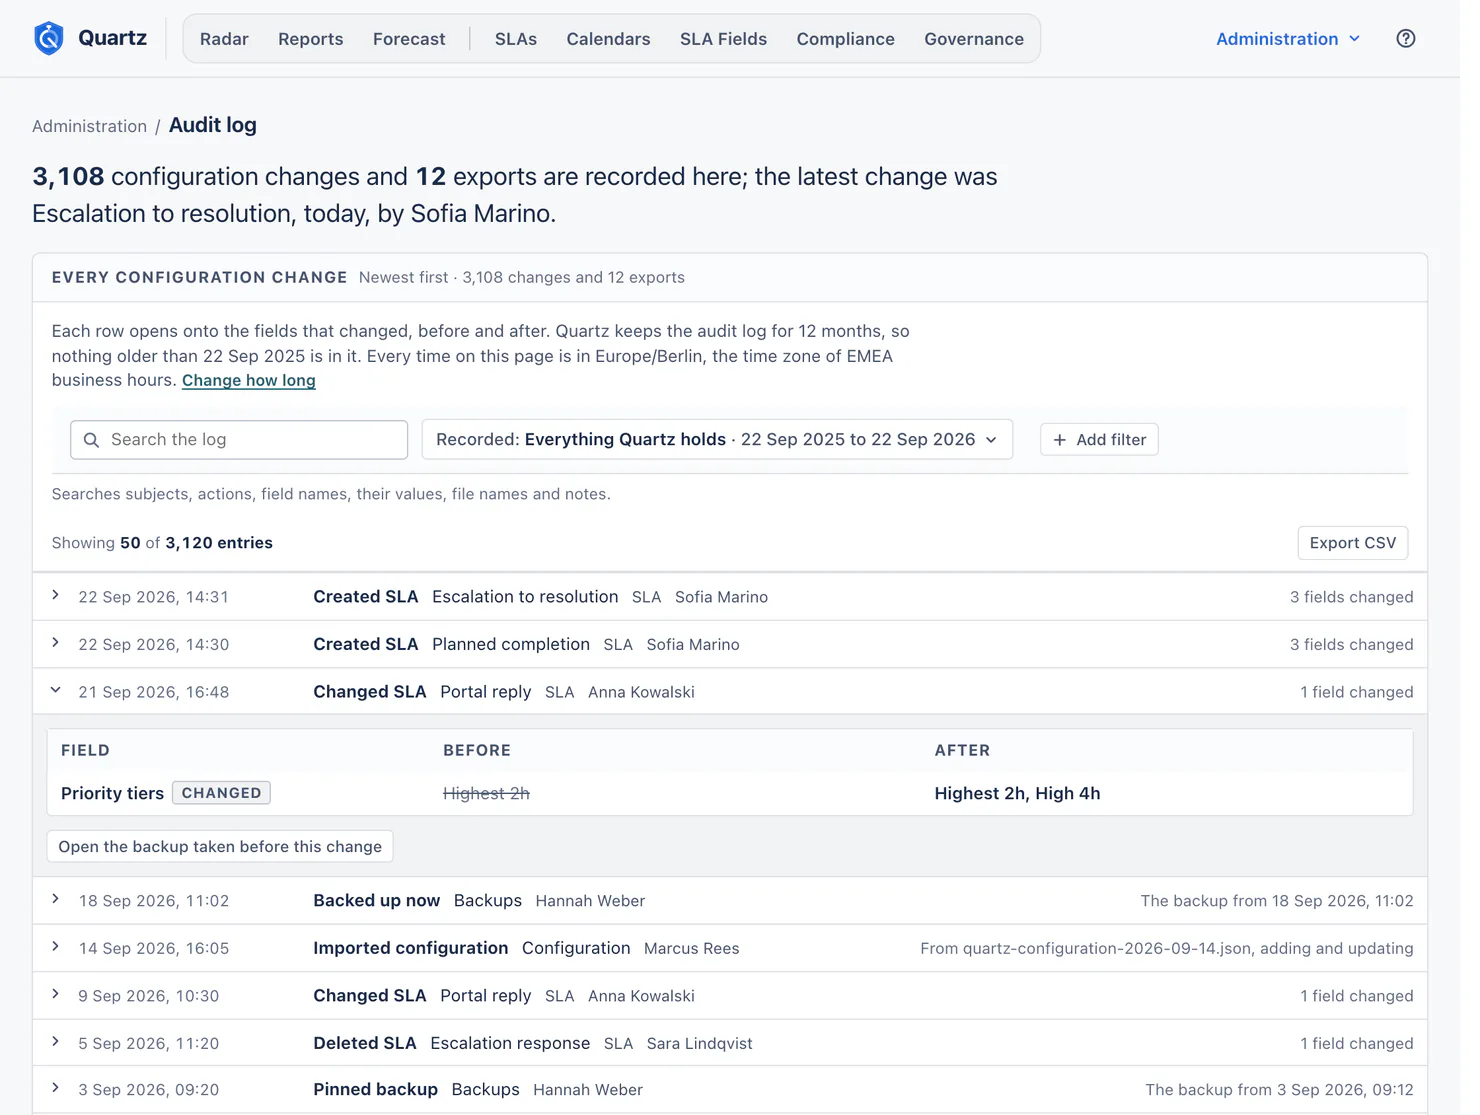Click the Export CSV button
This screenshot has width=1480, height=1115.
pyautogui.click(x=1352, y=543)
